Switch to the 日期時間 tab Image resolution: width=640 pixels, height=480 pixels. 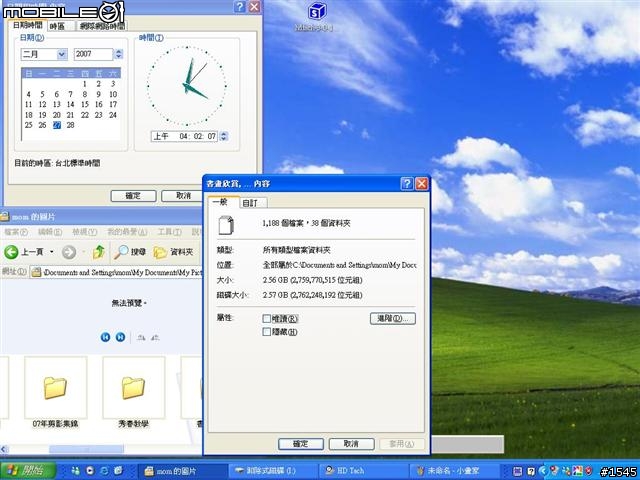(28, 25)
